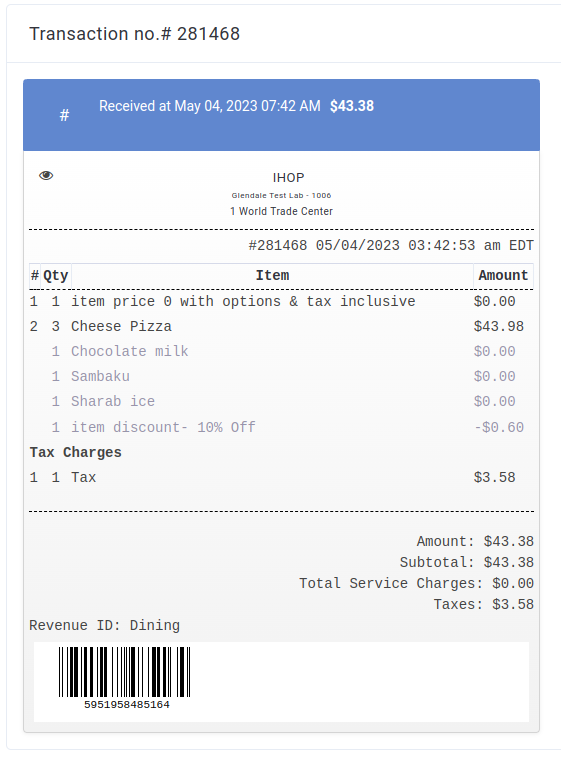561x758 pixels.
Task: Select the Cheese Pizza line item
Action: (x=281, y=326)
